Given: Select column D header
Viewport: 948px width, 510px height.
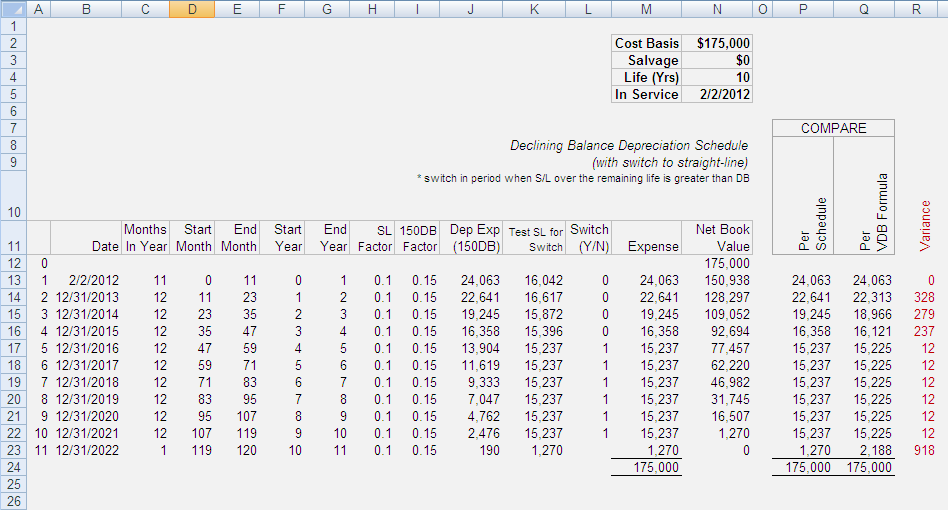Looking at the screenshot, I should (x=192, y=9).
